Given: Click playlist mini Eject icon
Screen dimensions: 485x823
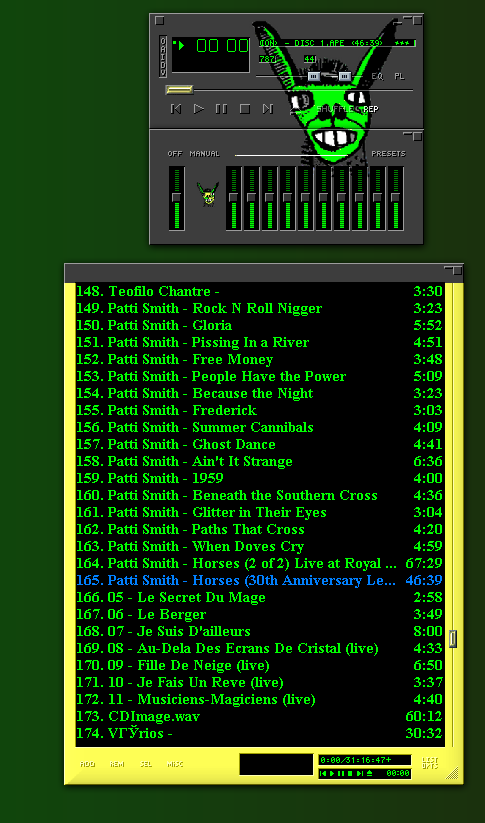Looking at the screenshot, I should [x=370, y=774].
